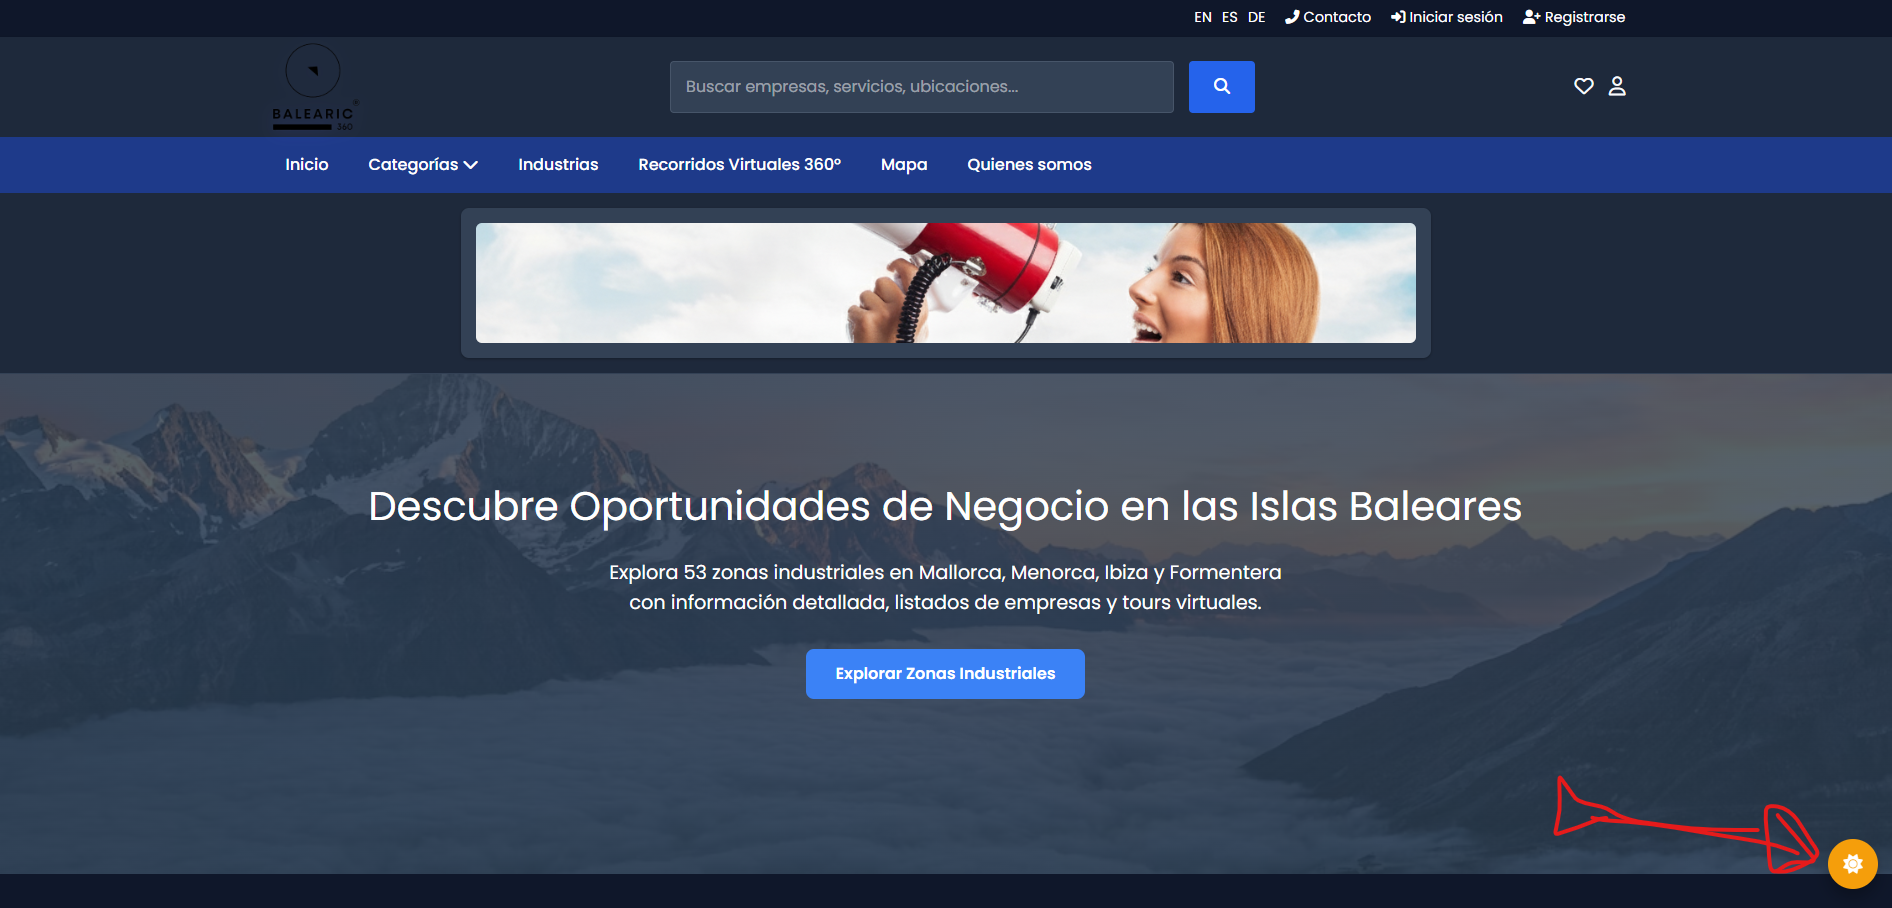Go to the Inicio menu item
The height and width of the screenshot is (908, 1892).
coord(306,164)
